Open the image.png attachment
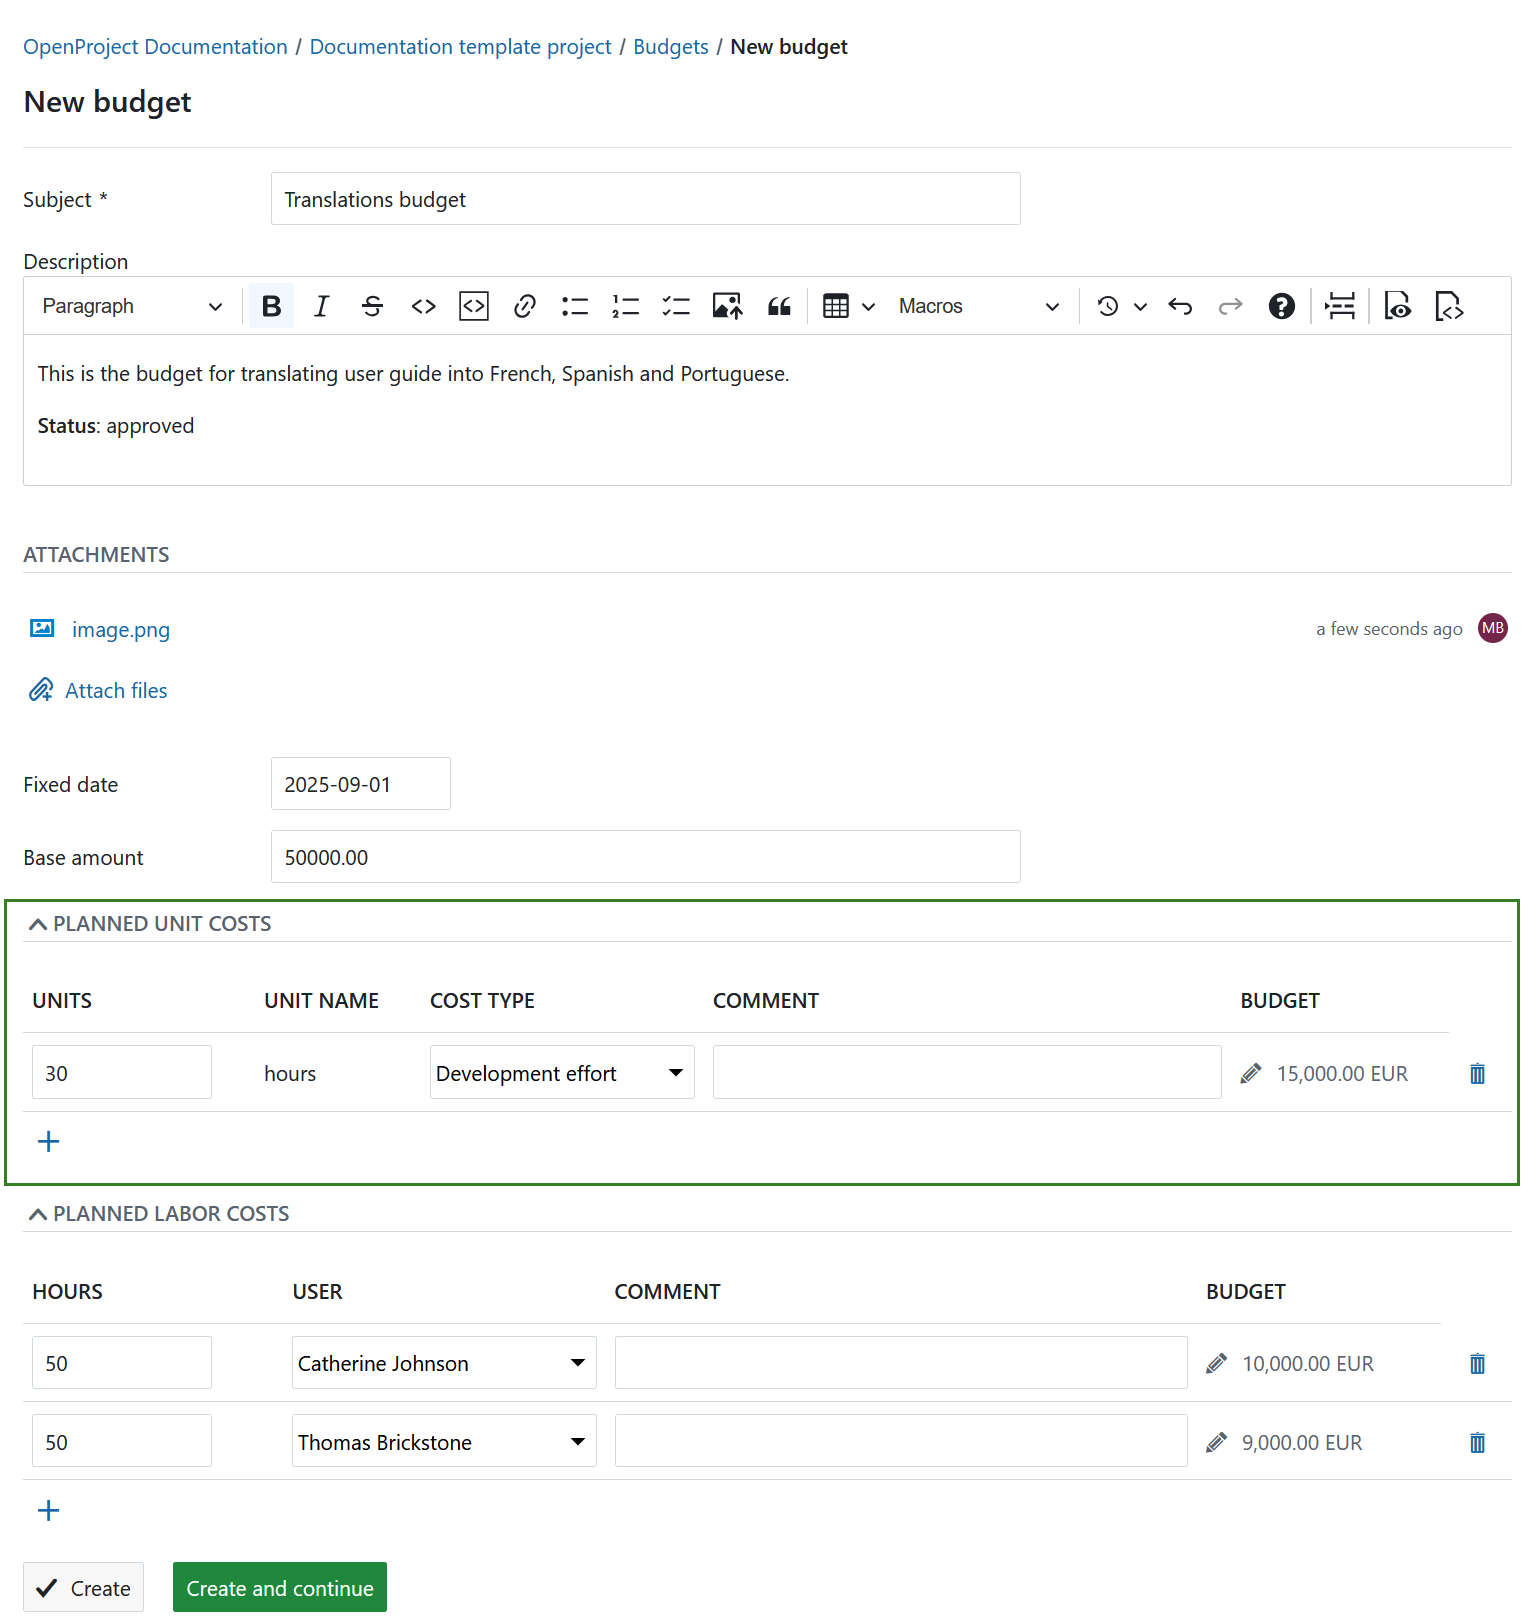This screenshot has height=1623, width=1528. point(120,630)
